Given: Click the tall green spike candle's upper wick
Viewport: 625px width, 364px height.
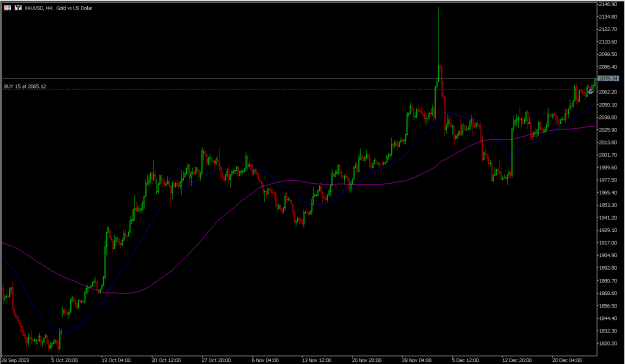Looking at the screenshot, I should point(438,36).
